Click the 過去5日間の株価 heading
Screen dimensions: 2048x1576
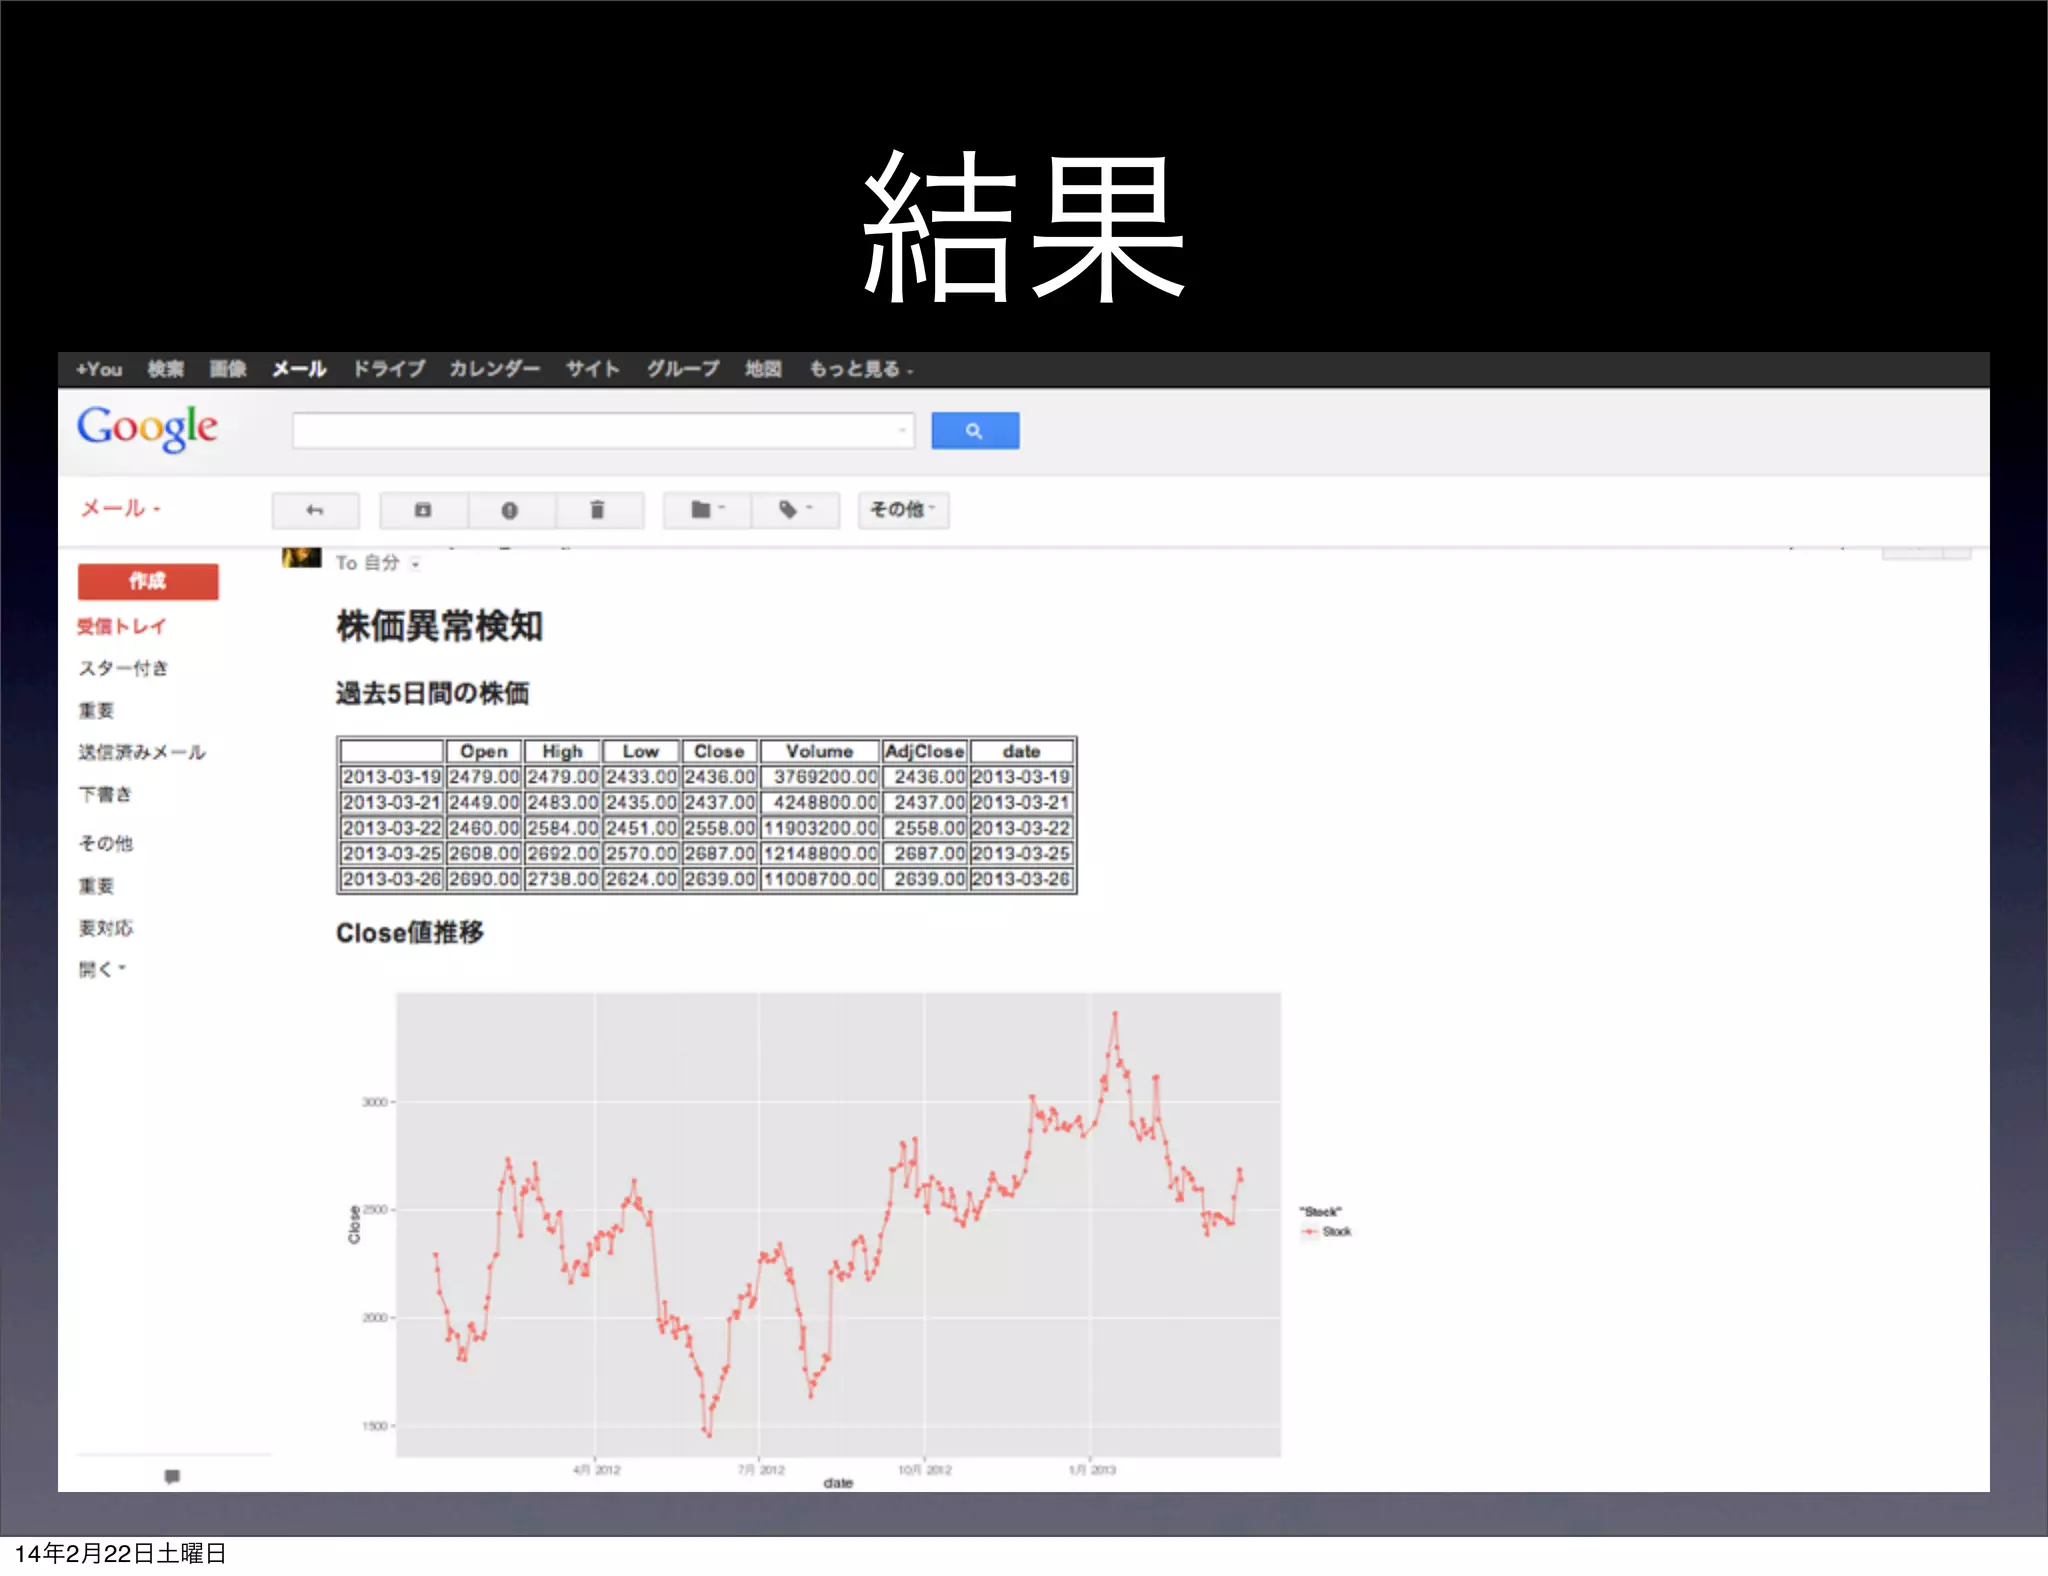click(x=432, y=693)
